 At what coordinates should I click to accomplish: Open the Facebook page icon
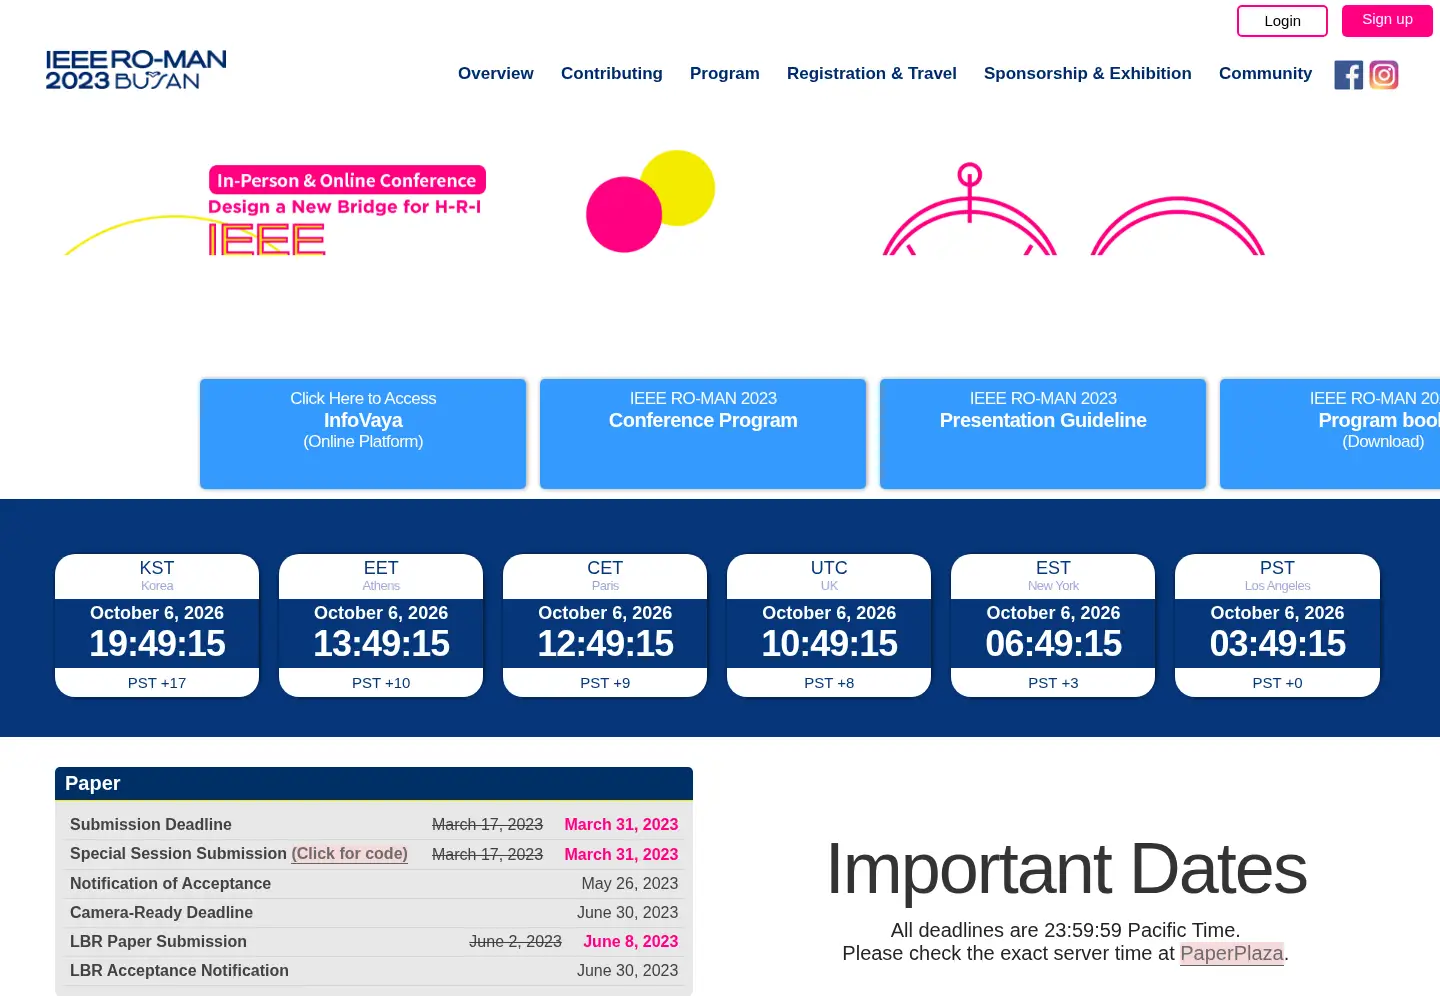1348,75
